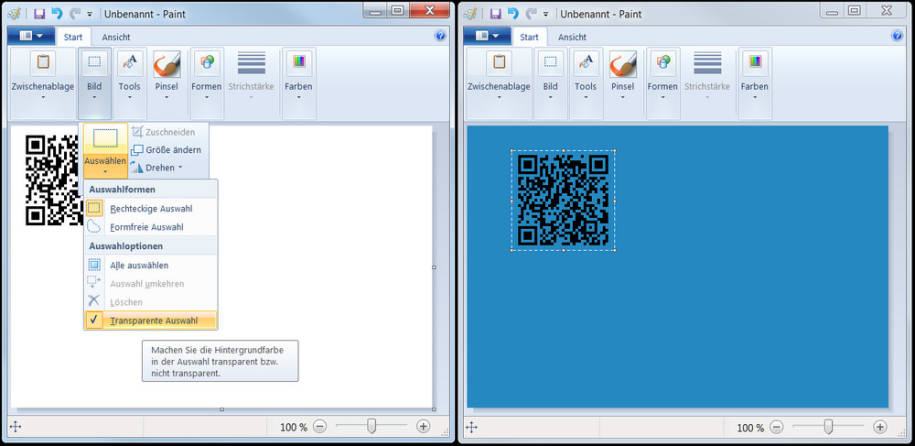
Task: Open Bild group in left Paint window
Action: [95, 83]
